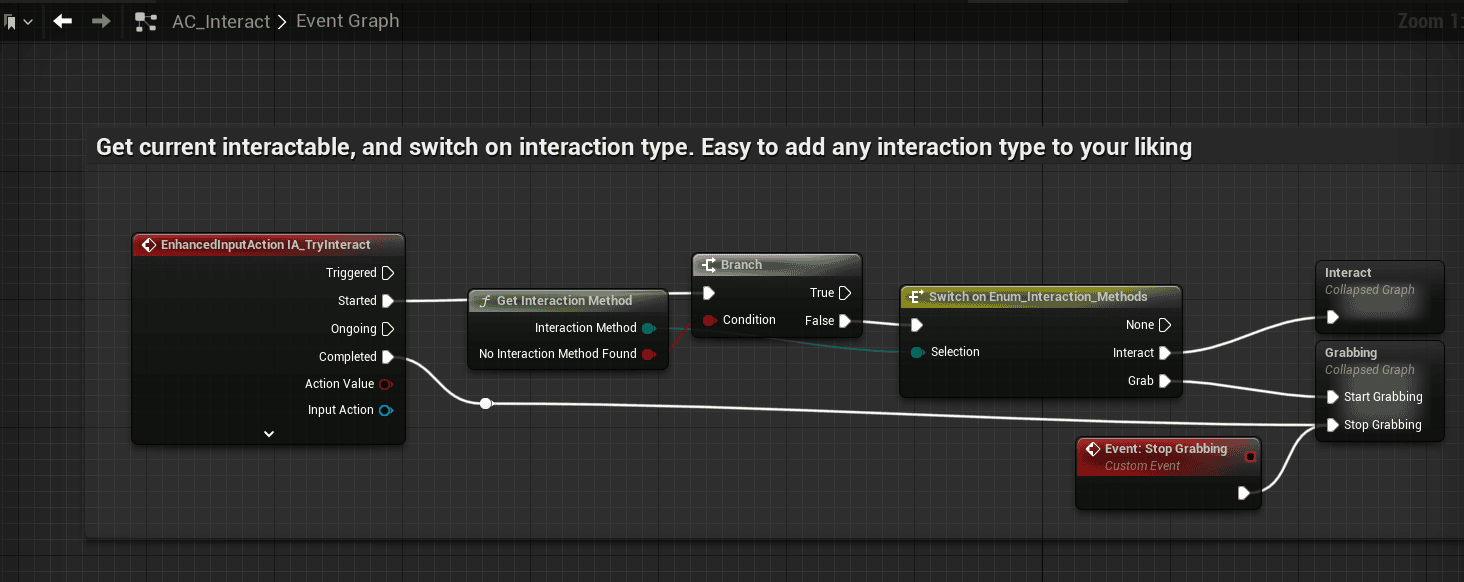
Task: Click the Input Action output pin
Action: 386,410
